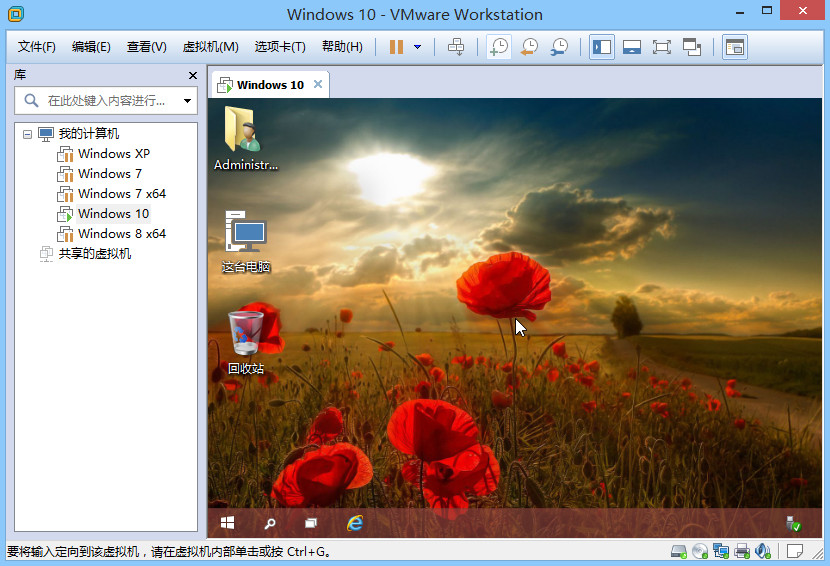830x566 pixels.
Task: Switch to Unity mode
Action: 692,47
